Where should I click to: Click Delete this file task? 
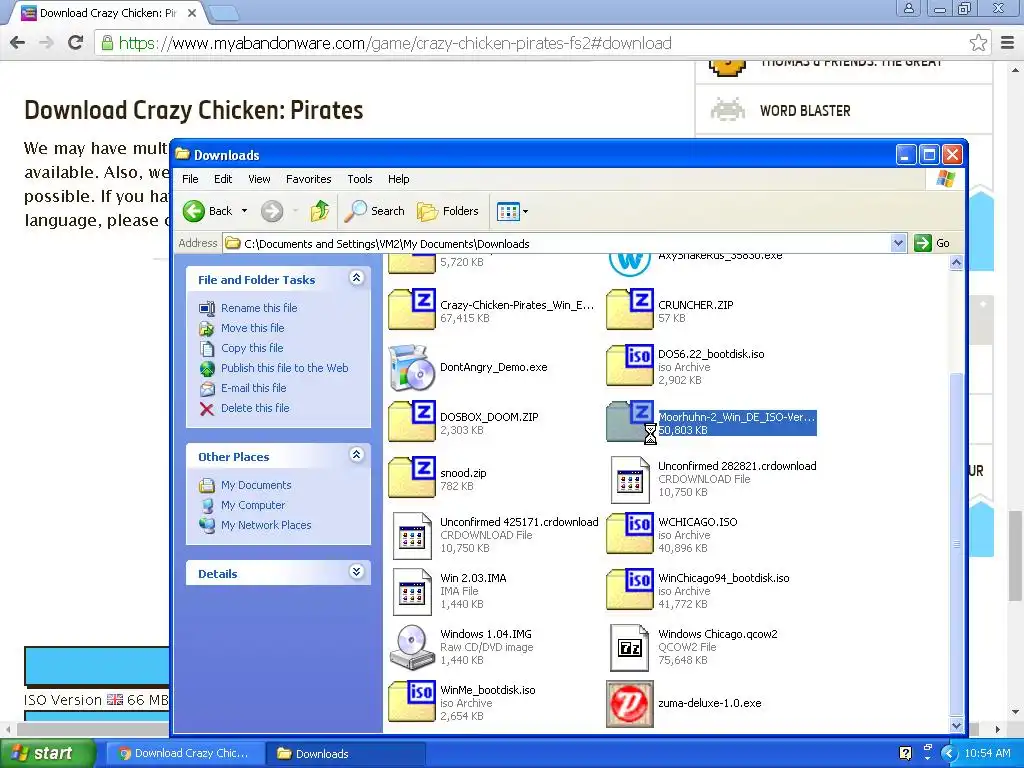coord(255,408)
